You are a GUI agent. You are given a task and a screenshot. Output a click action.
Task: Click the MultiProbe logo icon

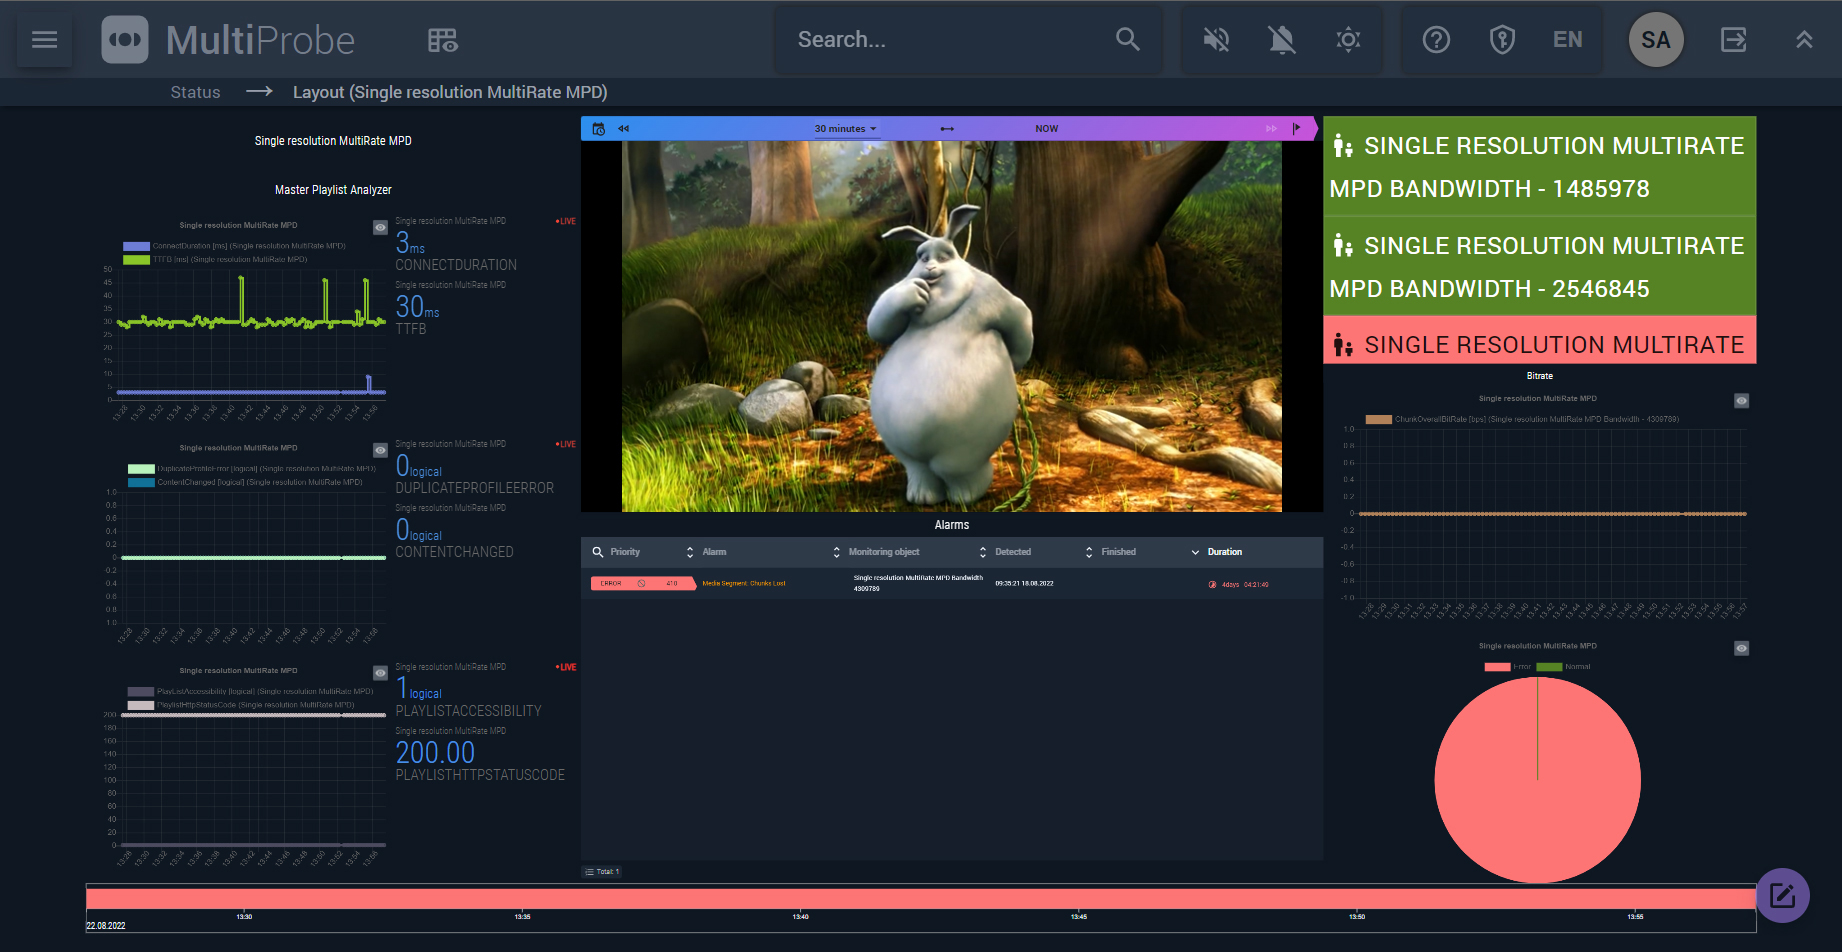(125, 40)
